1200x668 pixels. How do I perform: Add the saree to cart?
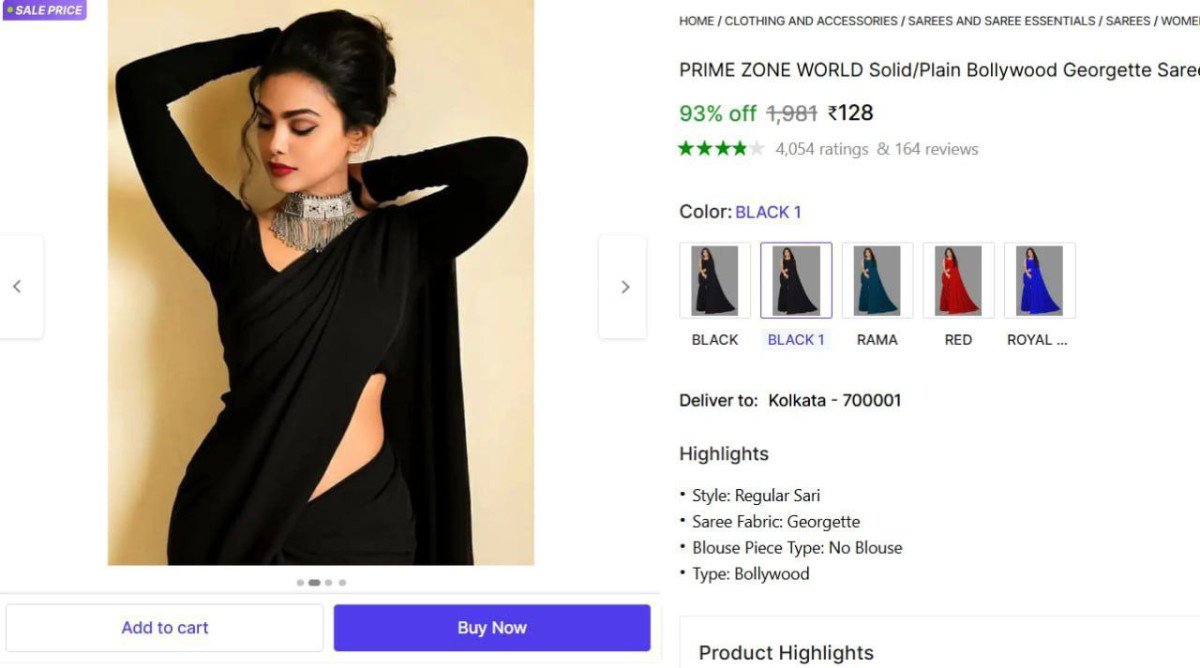[165, 628]
